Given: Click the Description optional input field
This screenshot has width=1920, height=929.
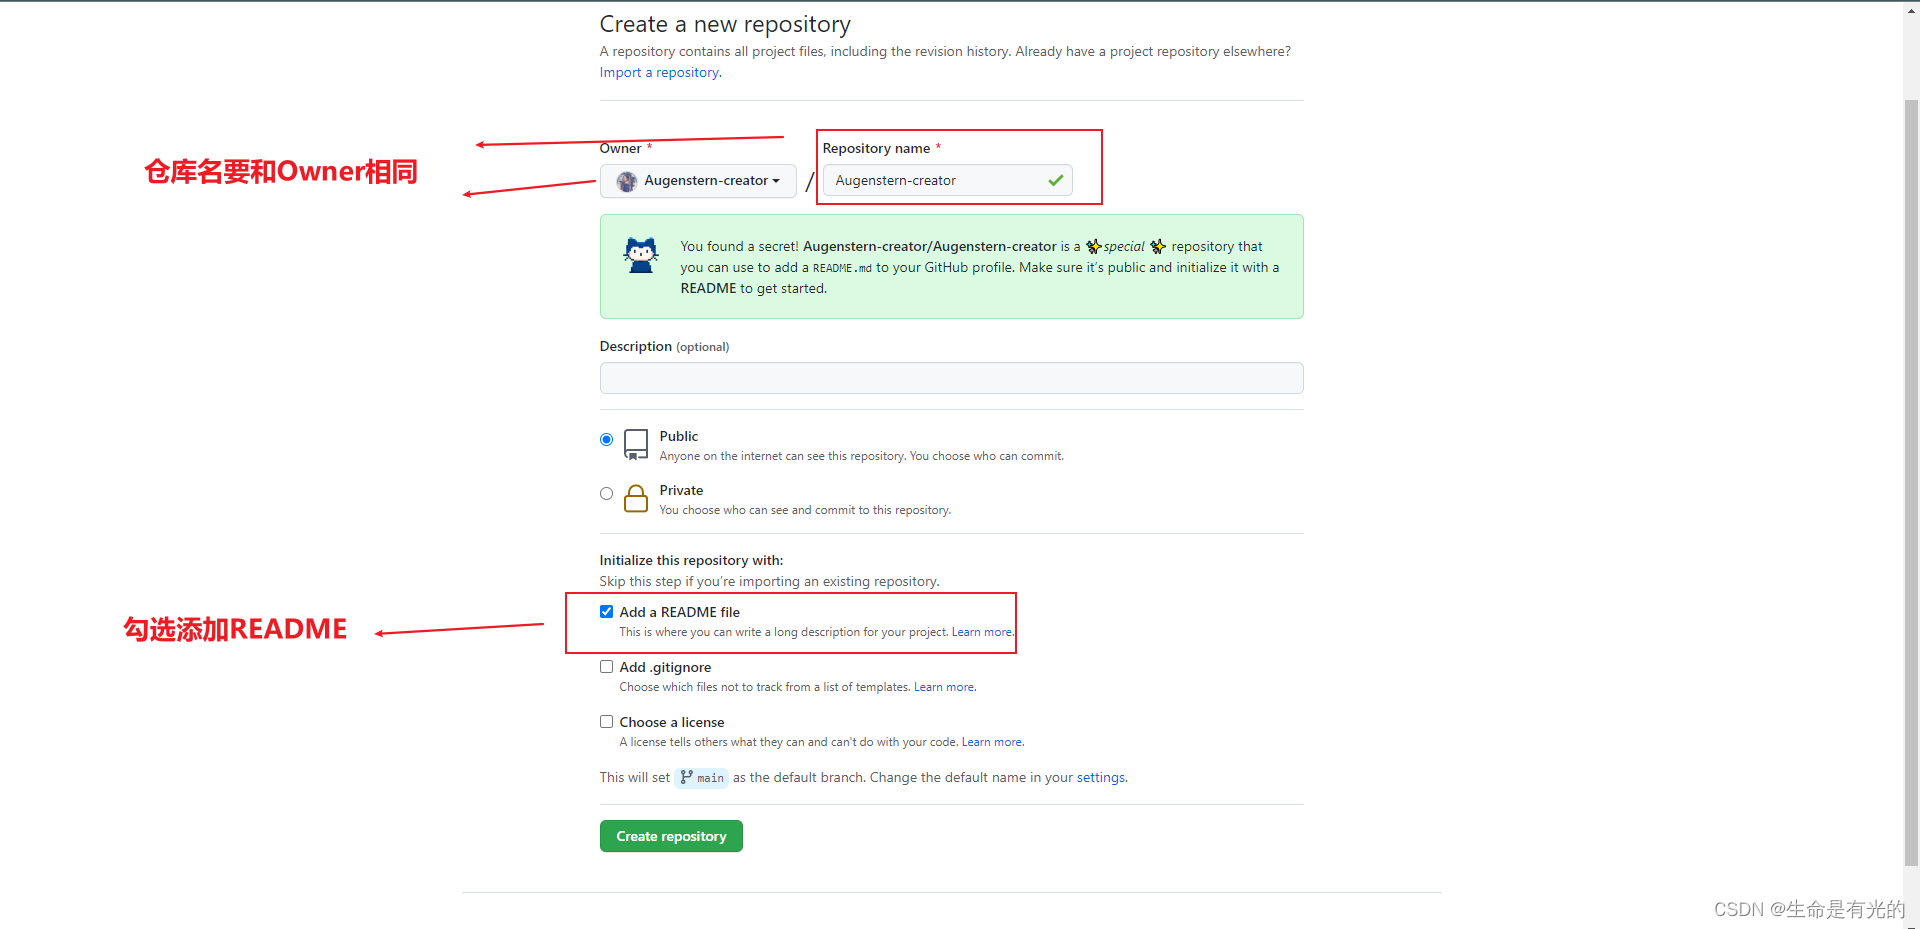Looking at the screenshot, I should 951,378.
